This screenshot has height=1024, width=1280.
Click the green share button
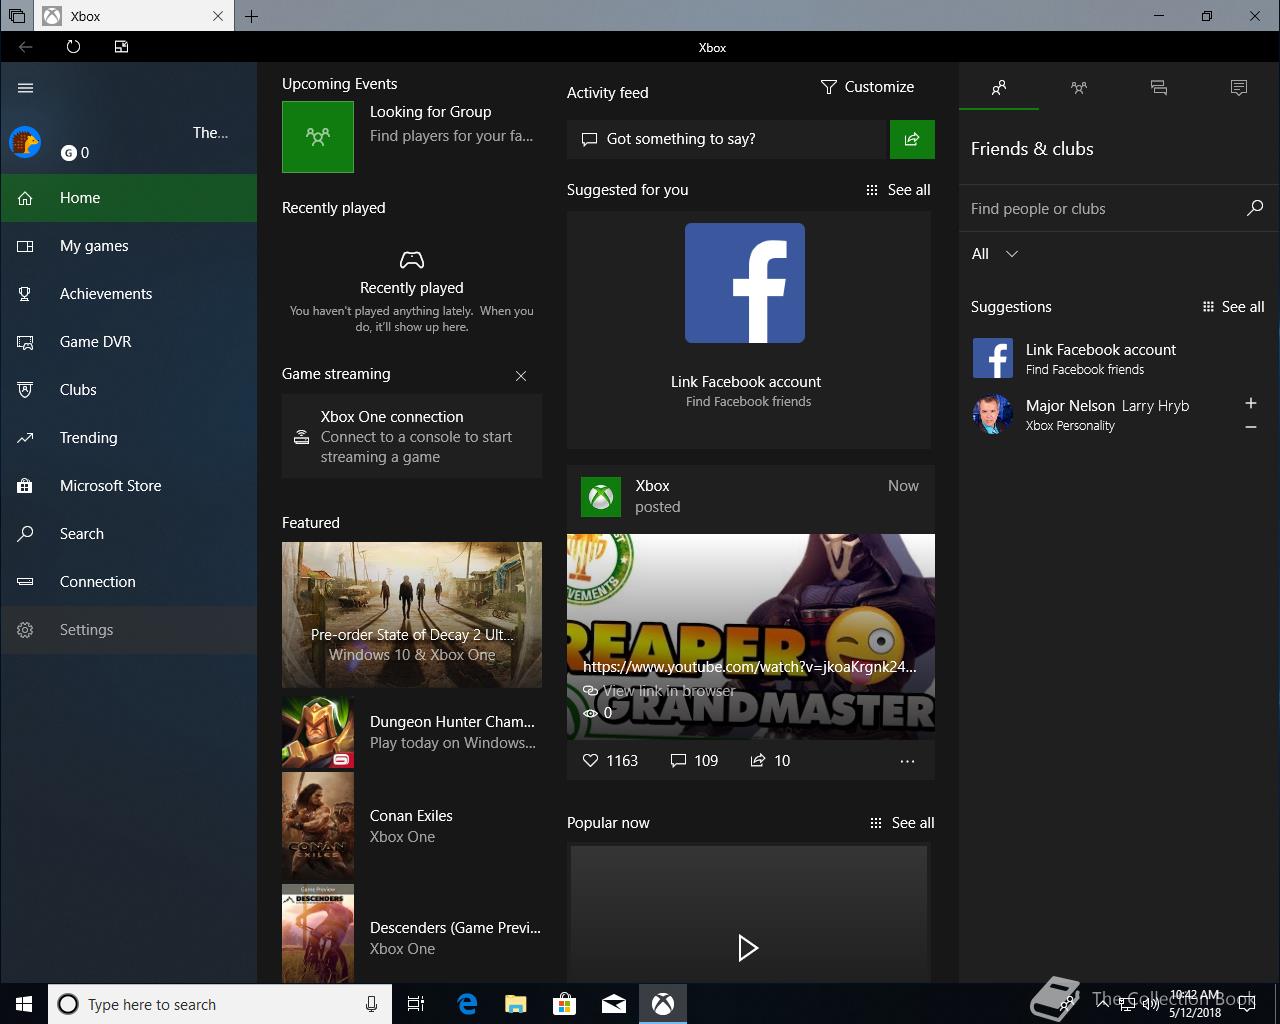(912, 139)
